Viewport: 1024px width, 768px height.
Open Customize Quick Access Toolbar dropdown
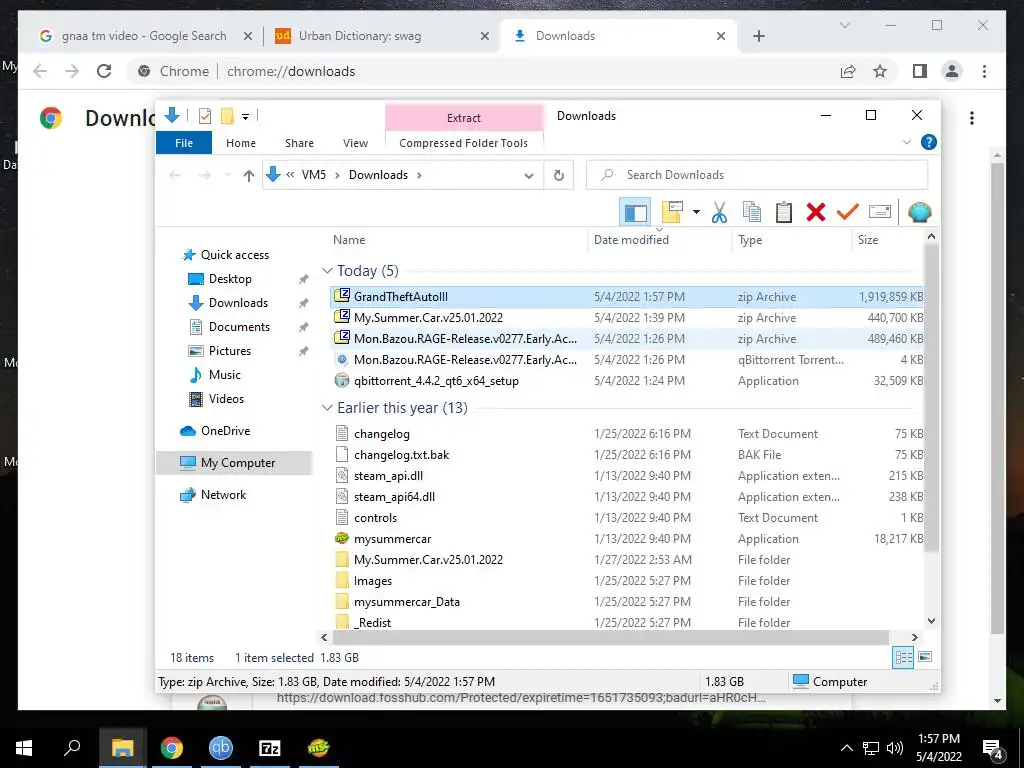pyautogui.click(x=246, y=117)
